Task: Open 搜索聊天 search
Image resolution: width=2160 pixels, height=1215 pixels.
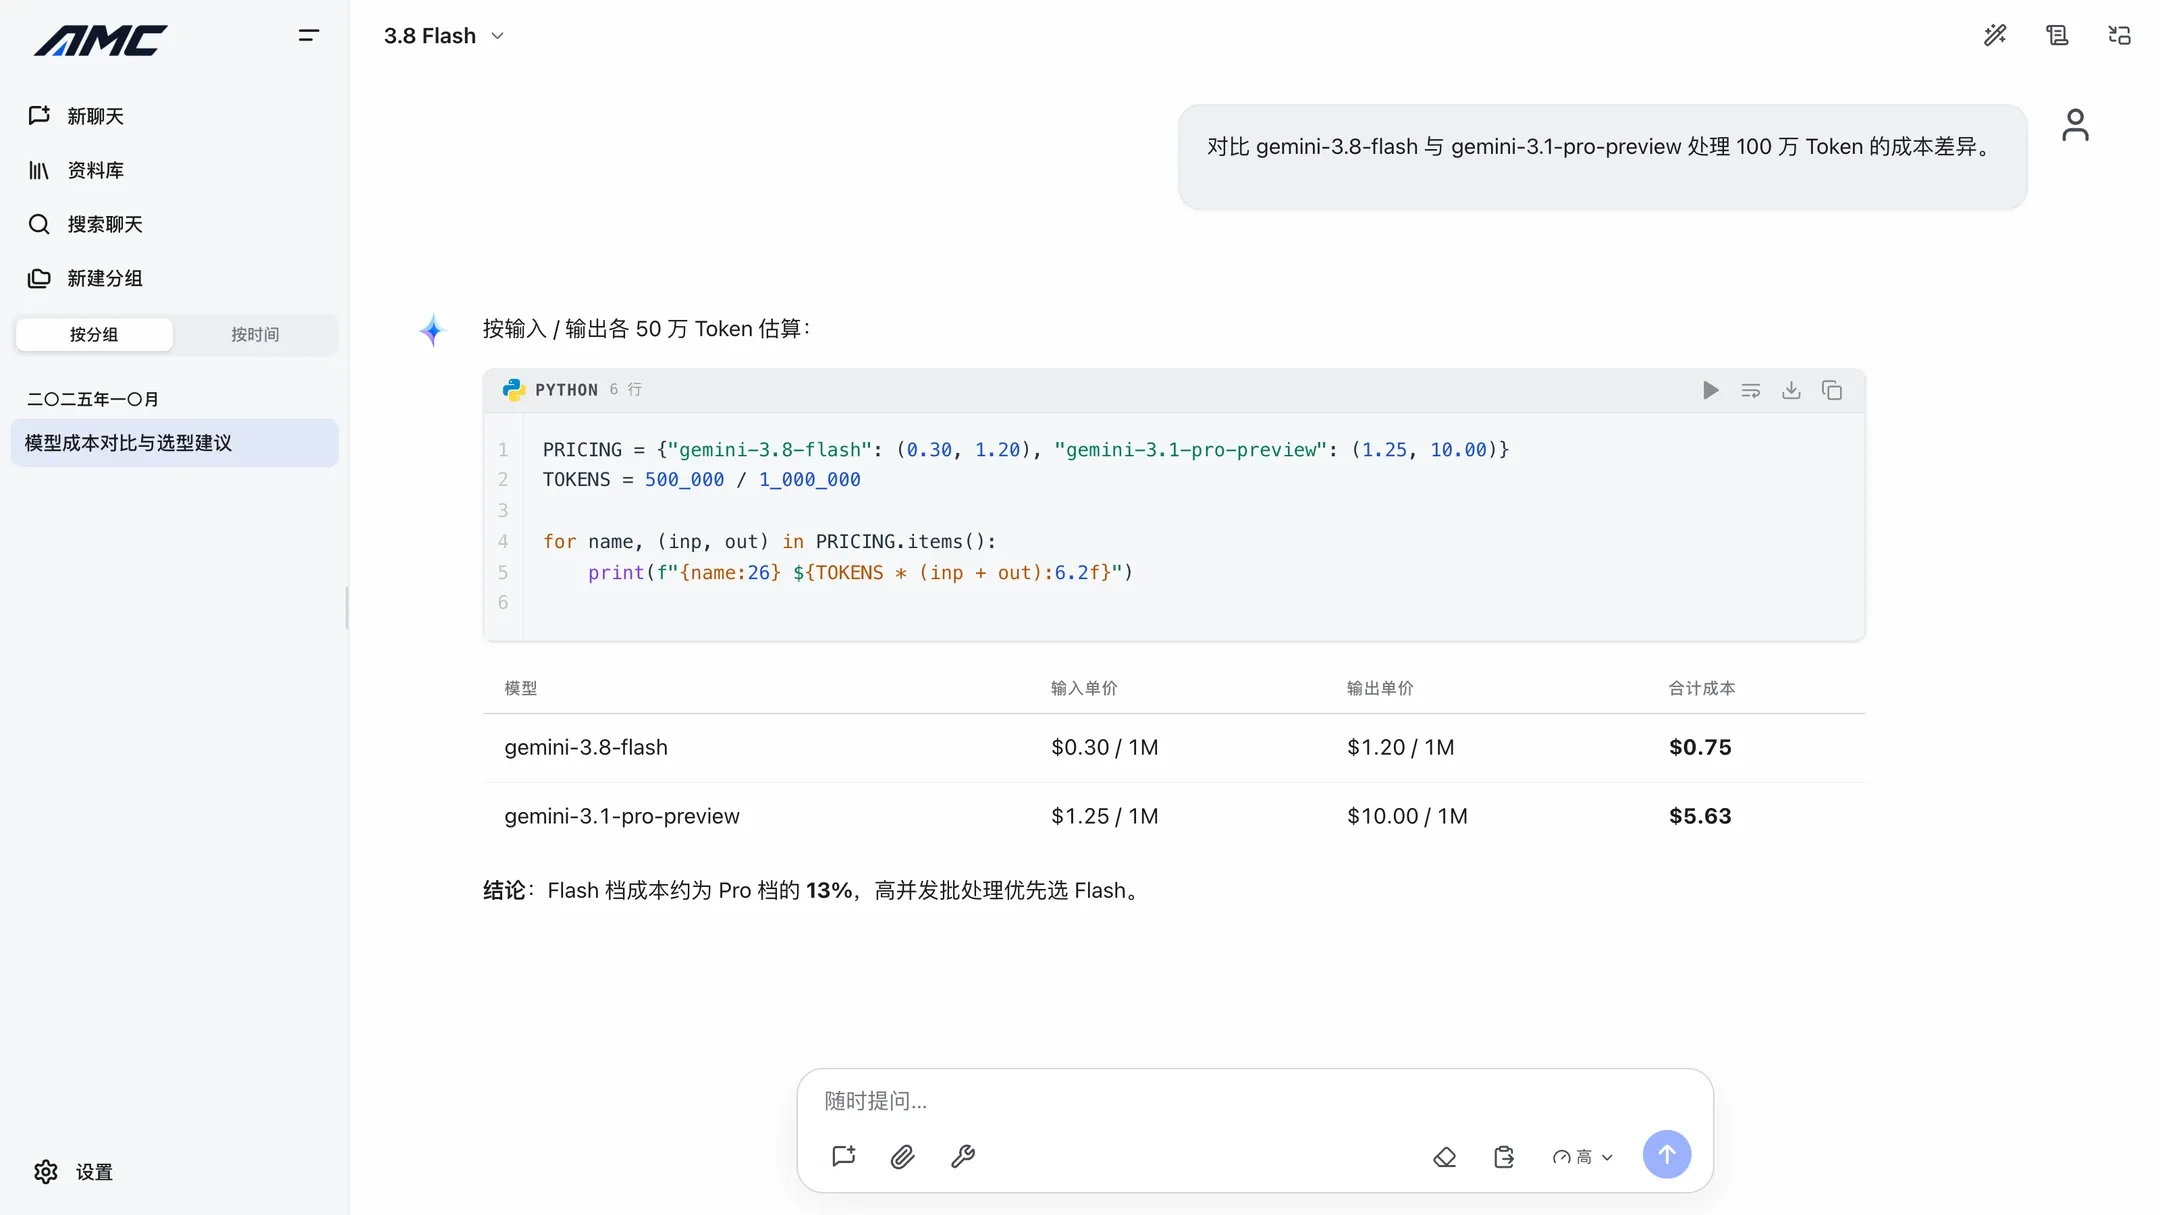Action: click(x=85, y=224)
